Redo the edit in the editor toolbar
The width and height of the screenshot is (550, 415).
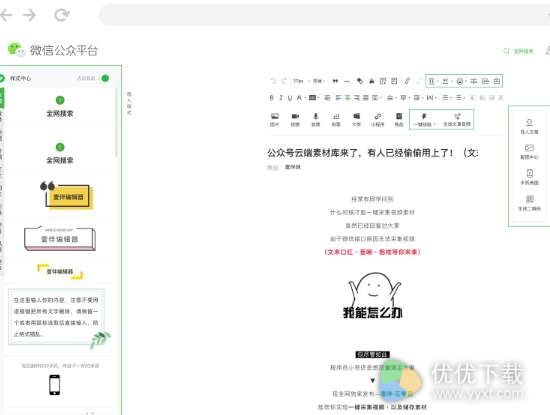(284, 81)
